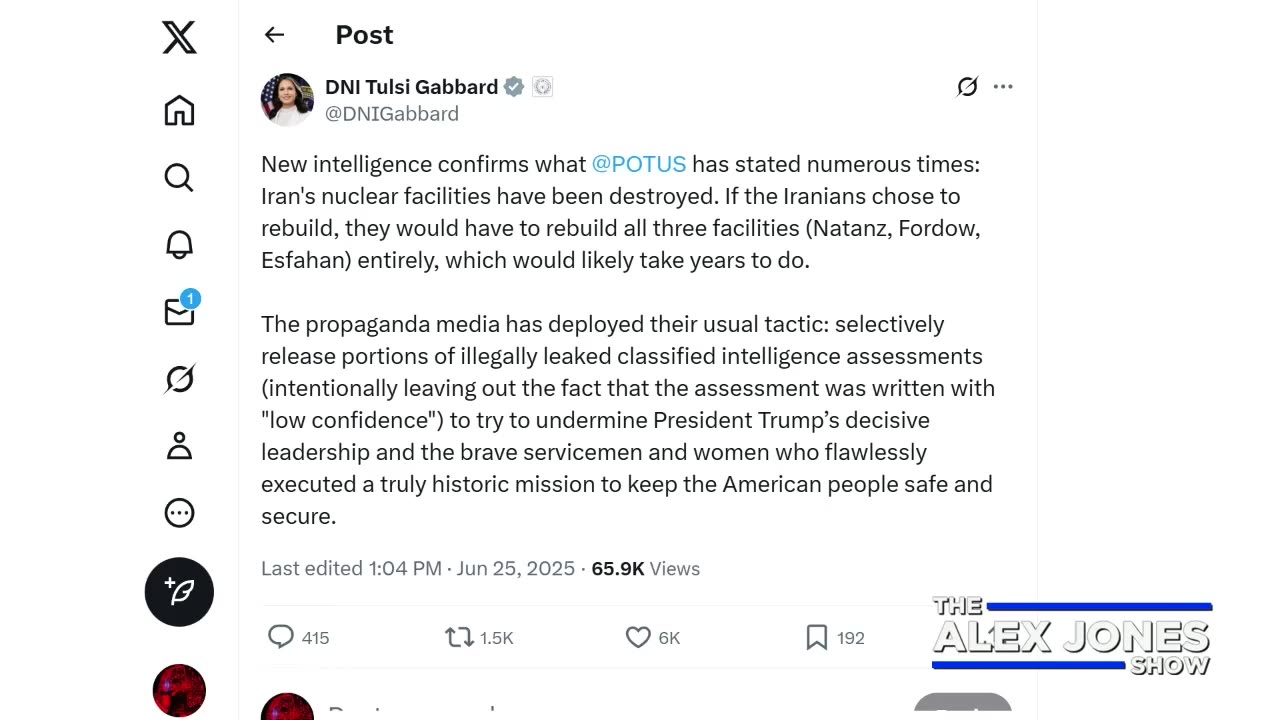Viewport: 1280px width, 720px height.
Task: Go to Home via house icon
Action: point(179,110)
